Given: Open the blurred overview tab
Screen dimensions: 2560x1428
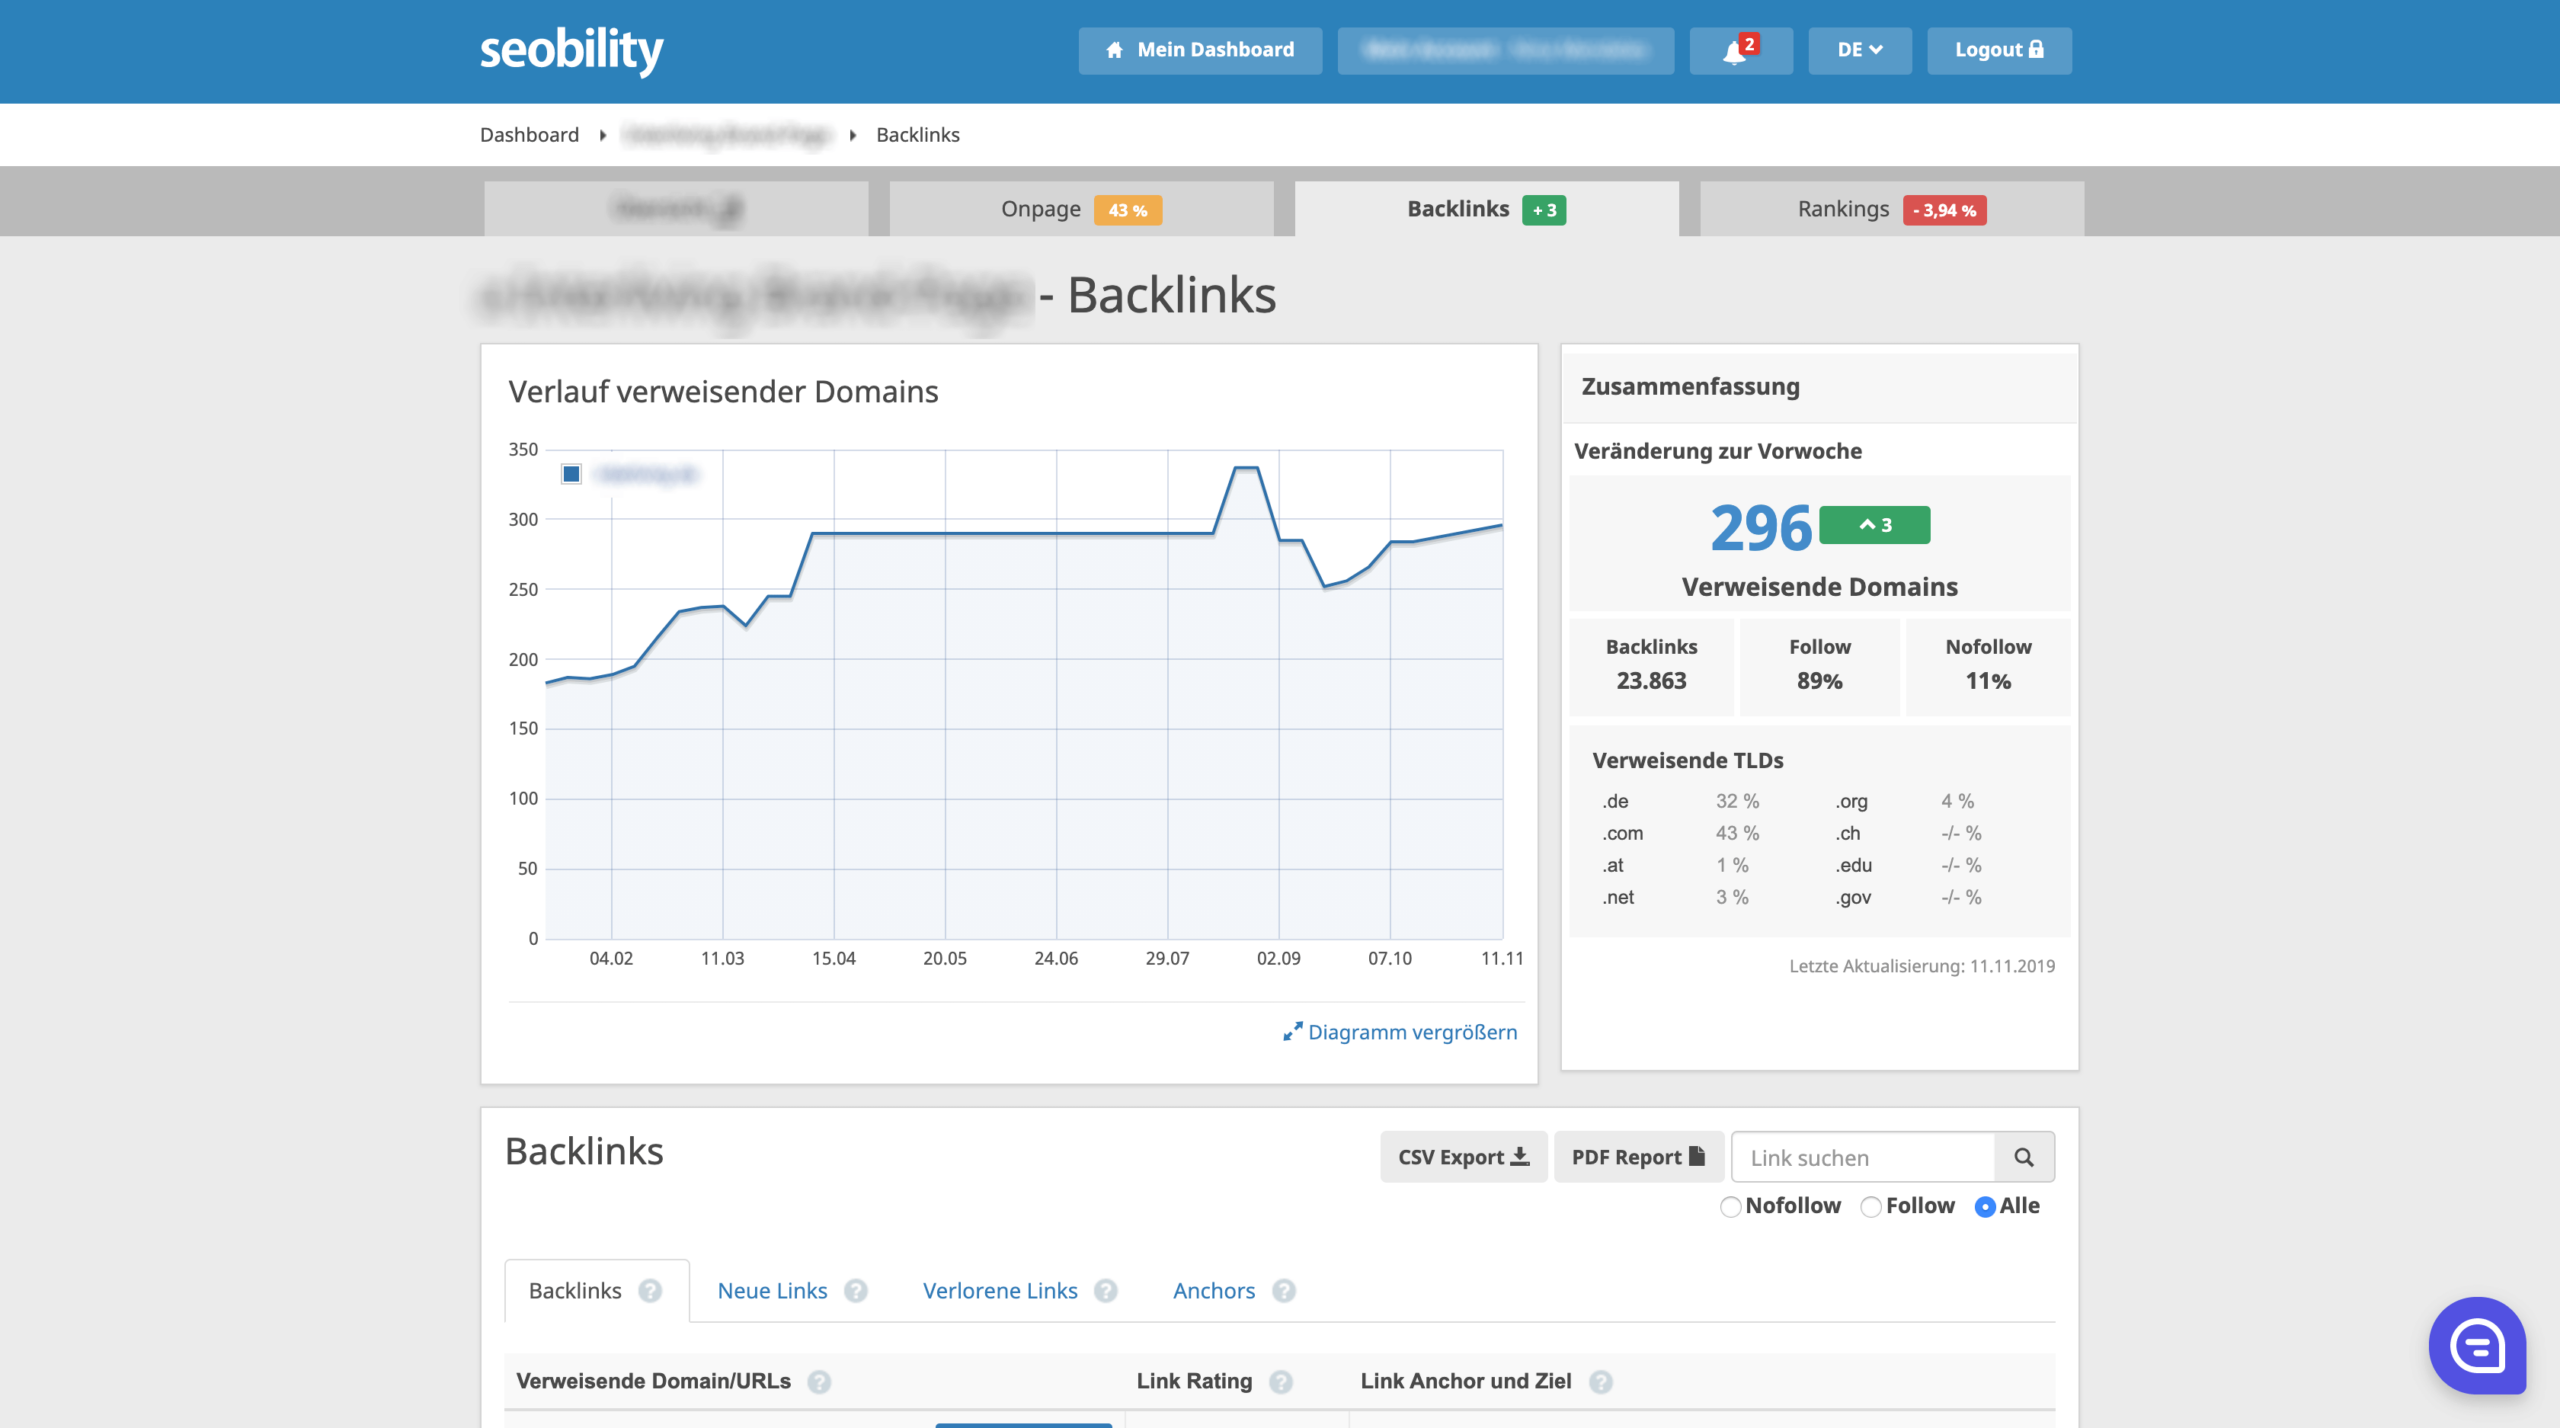Looking at the screenshot, I should [x=676, y=209].
